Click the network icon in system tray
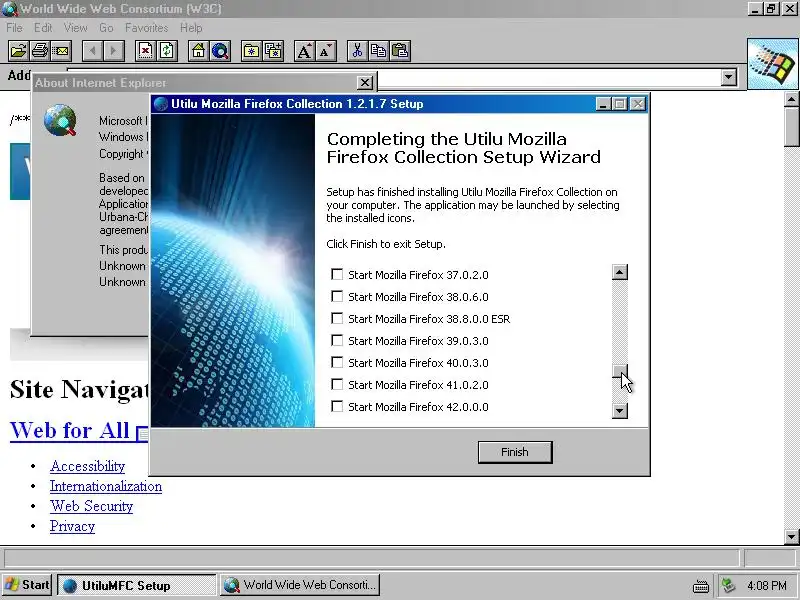Screen dimensions: 800x600 pyautogui.click(x=729, y=585)
